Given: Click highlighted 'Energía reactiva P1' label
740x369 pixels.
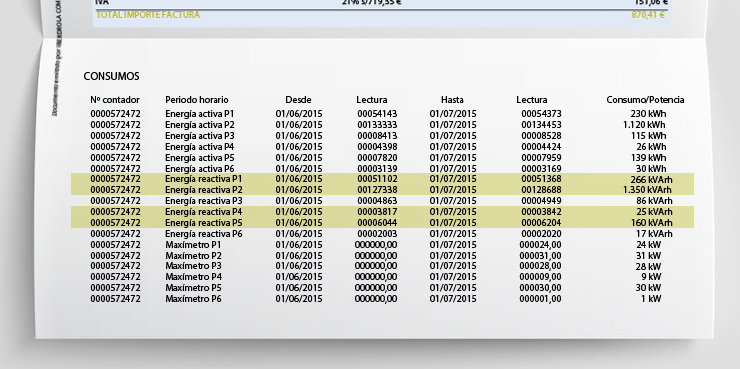Looking at the screenshot, I should (204, 179).
